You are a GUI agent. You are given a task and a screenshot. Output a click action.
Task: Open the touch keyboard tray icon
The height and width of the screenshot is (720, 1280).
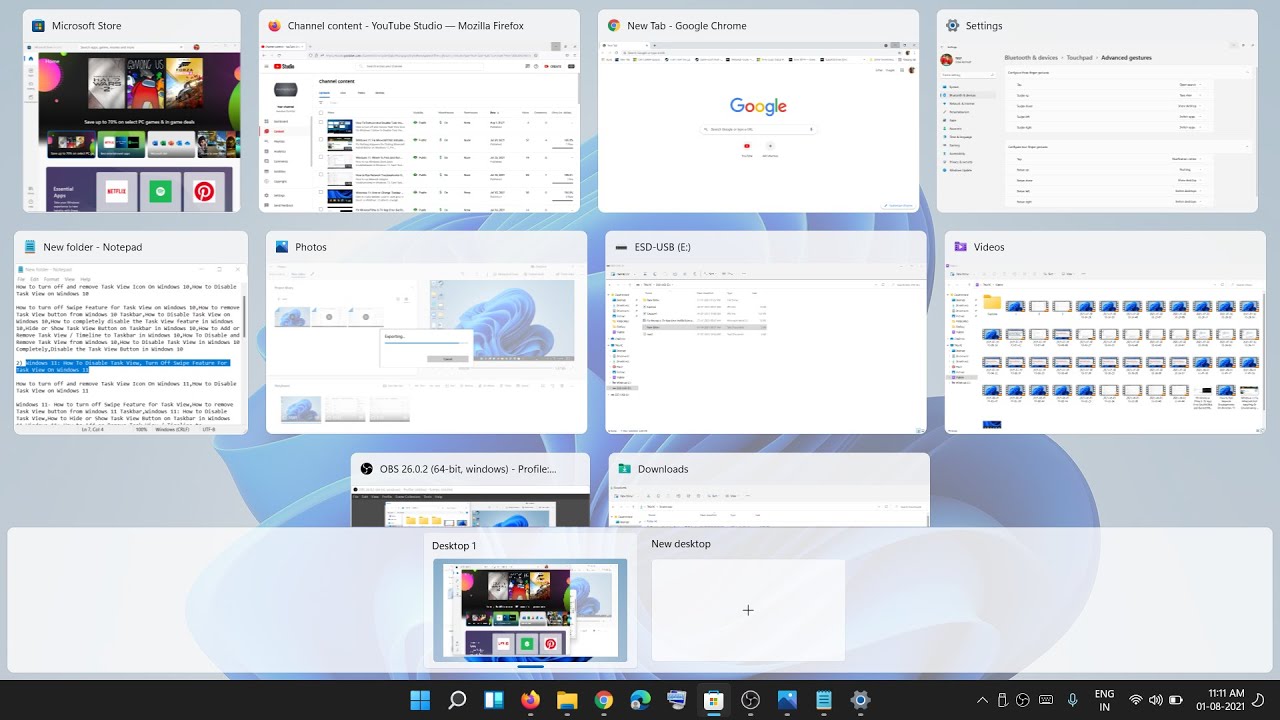(1046, 700)
